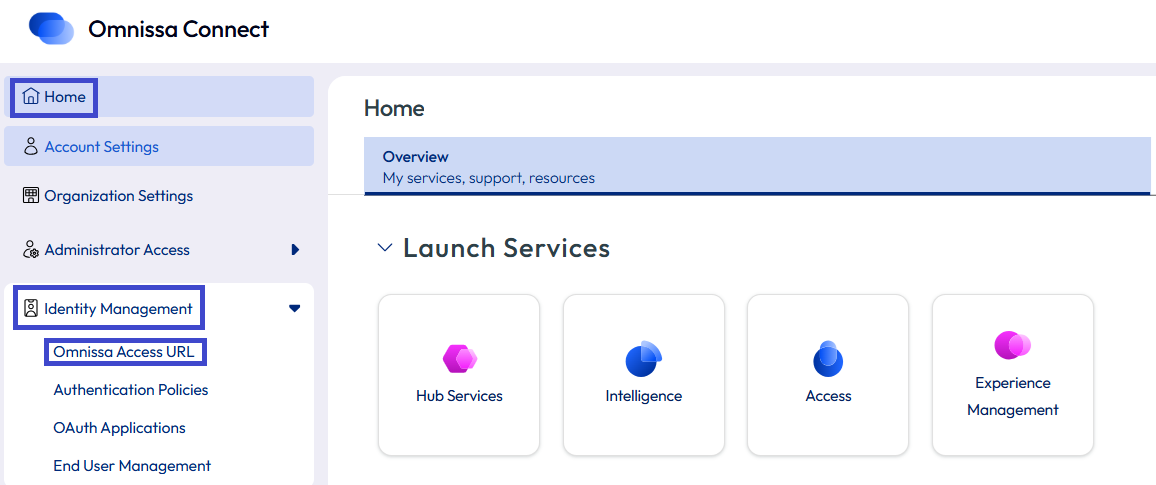Open OAuth Applications submenu item
The height and width of the screenshot is (485, 1156).
pyautogui.click(x=119, y=428)
